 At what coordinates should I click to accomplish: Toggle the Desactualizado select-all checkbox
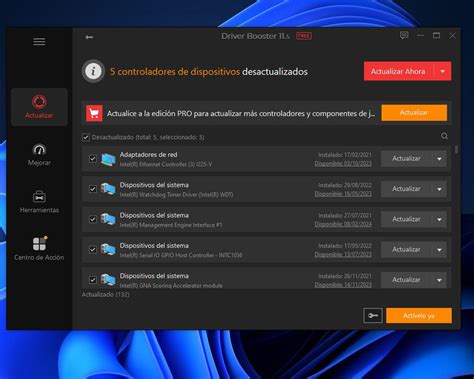tap(86, 137)
